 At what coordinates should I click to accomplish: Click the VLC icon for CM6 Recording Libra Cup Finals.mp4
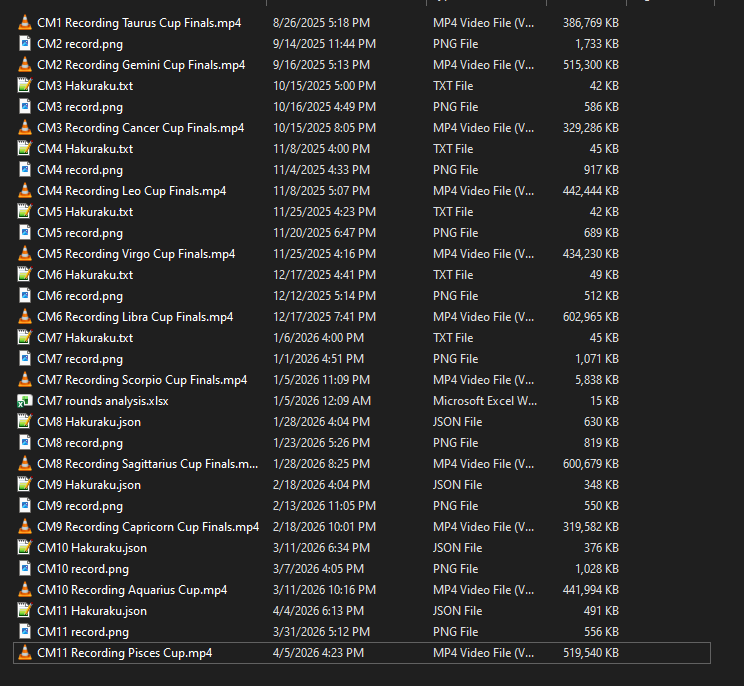click(25, 317)
